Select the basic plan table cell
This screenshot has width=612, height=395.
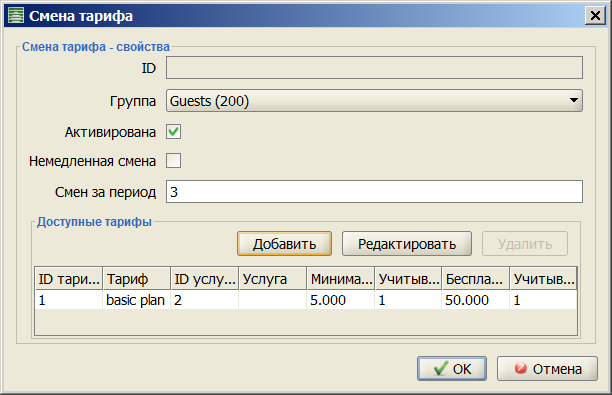pos(137,300)
